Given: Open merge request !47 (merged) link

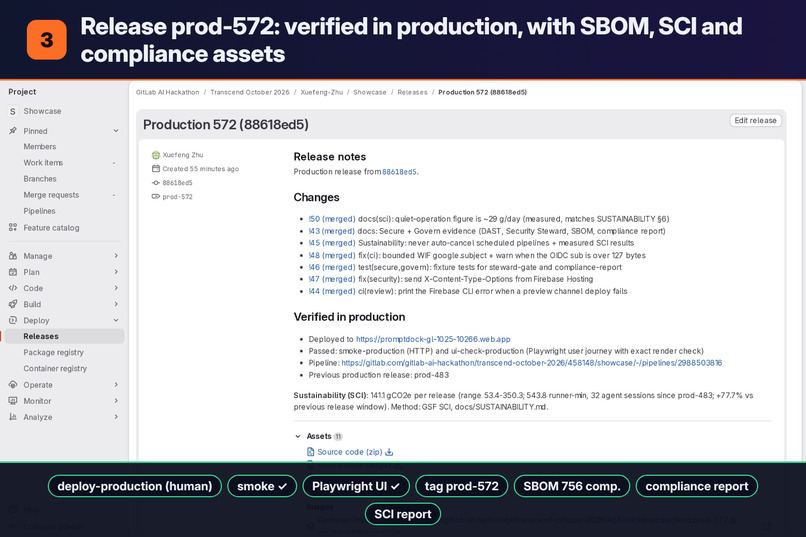Looking at the screenshot, I should coord(332,279).
